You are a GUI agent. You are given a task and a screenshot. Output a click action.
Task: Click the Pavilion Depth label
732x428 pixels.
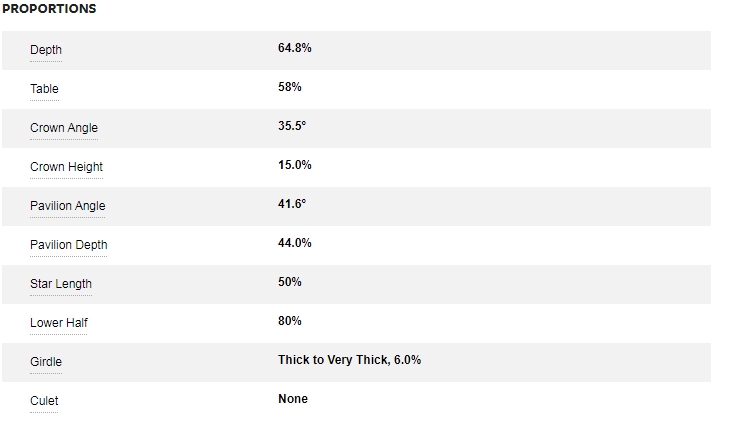[68, 245]
